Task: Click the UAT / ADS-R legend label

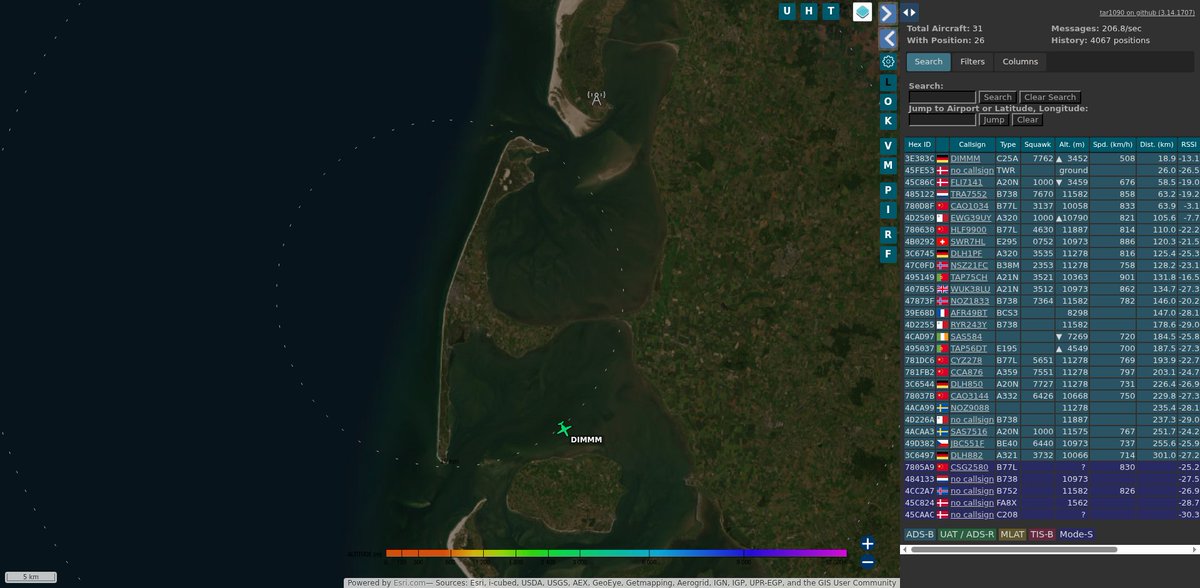Action: 967,535
